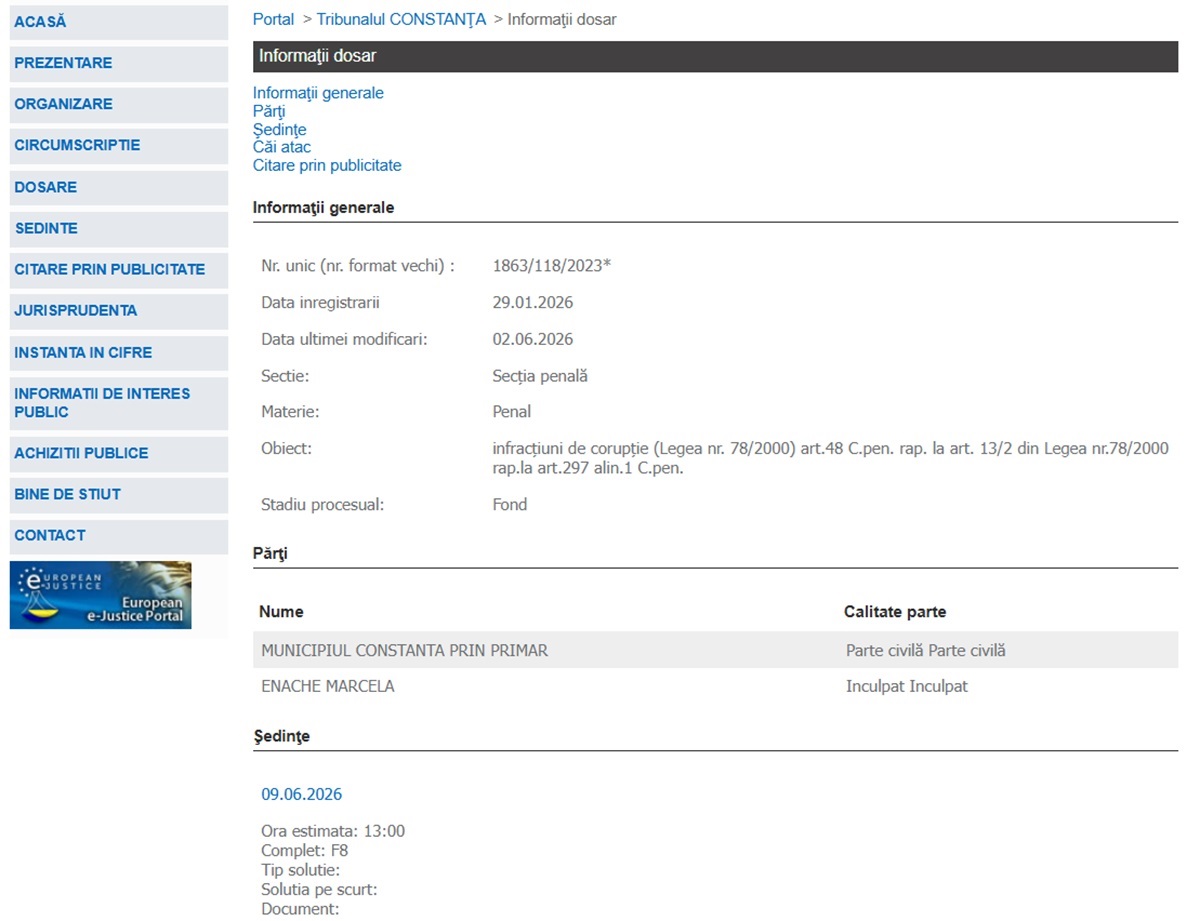Open the ORGANIZARE section

(x=119, y=104)
